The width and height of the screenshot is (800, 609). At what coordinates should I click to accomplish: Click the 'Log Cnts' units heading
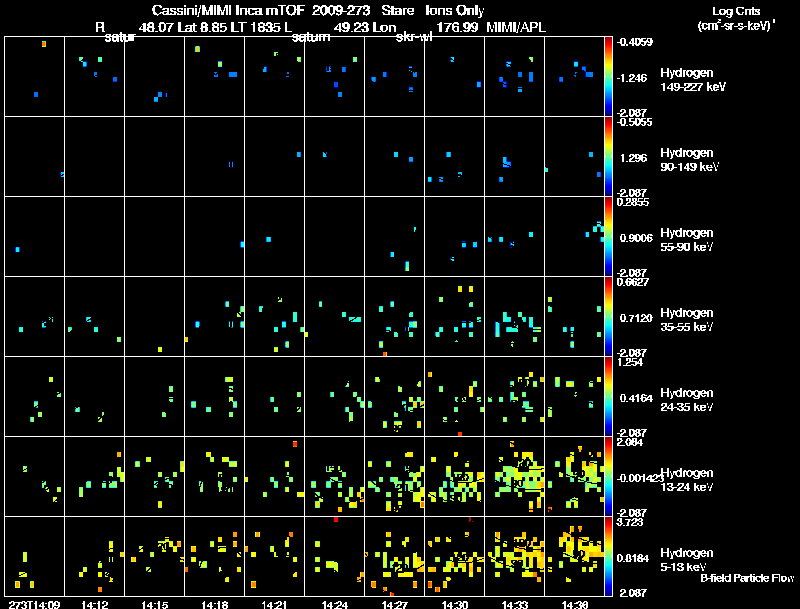click(736, 11)
